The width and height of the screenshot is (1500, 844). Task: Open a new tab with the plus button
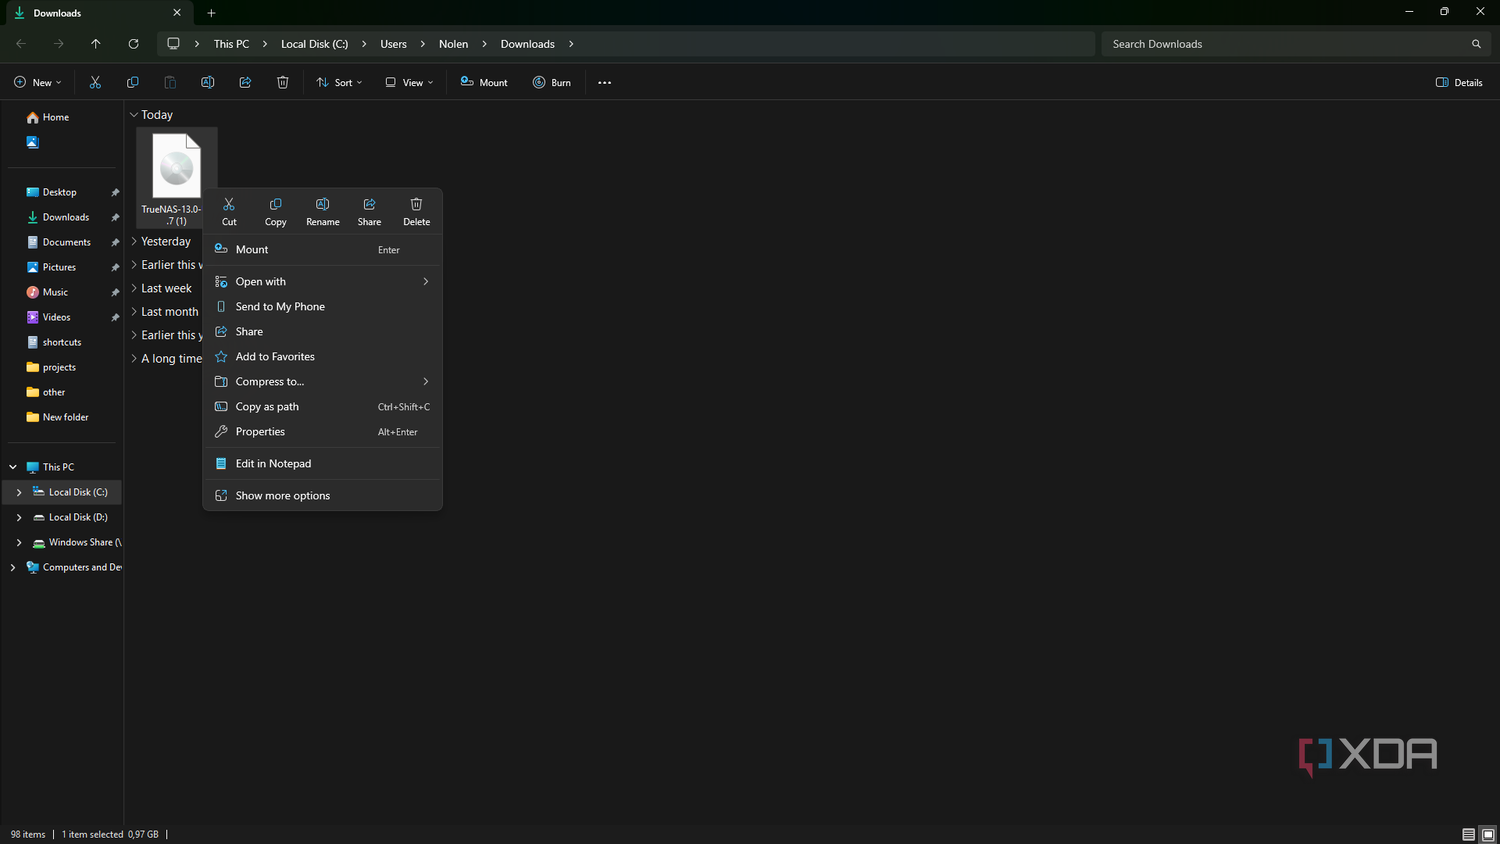coord(211,13)
